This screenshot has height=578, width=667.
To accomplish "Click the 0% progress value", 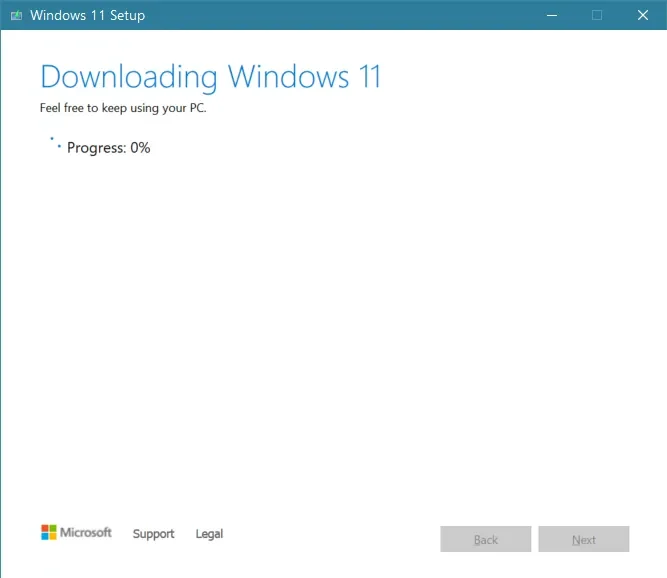I will pyautogui.click(x=140, y=148).
